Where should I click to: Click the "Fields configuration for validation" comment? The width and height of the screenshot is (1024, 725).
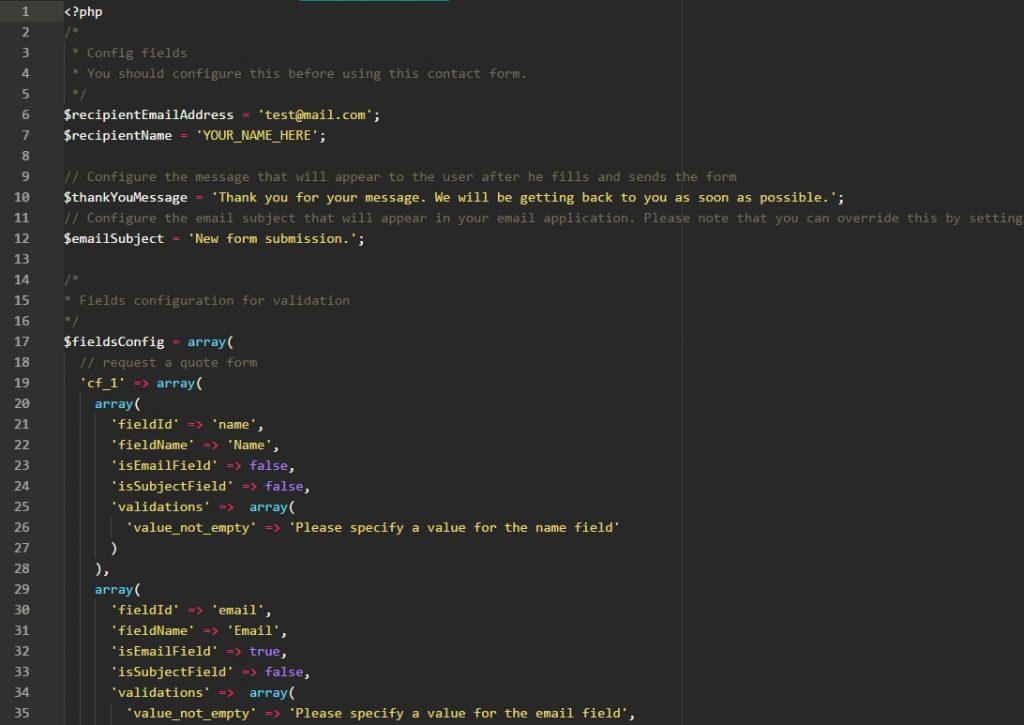pos(214,300)
